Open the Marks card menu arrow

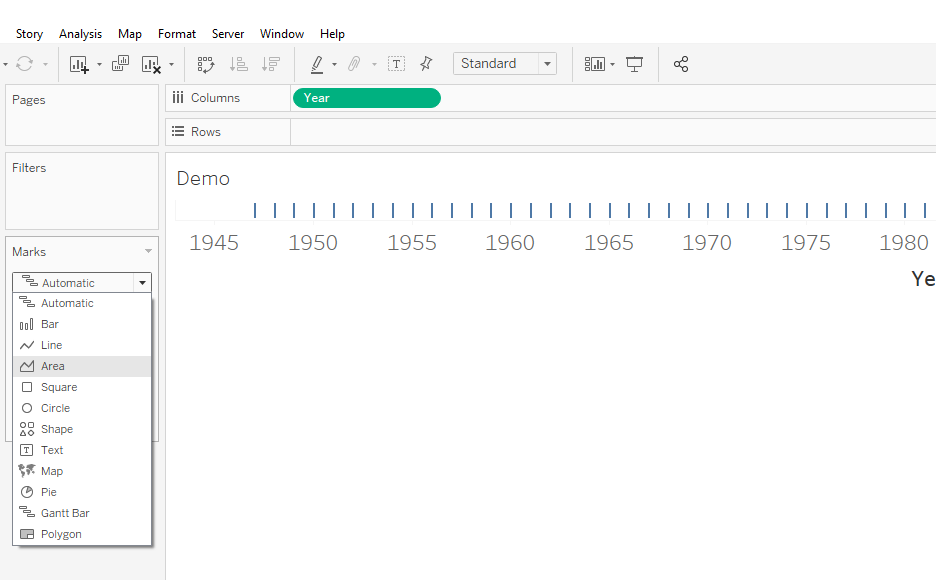[148, 251]
